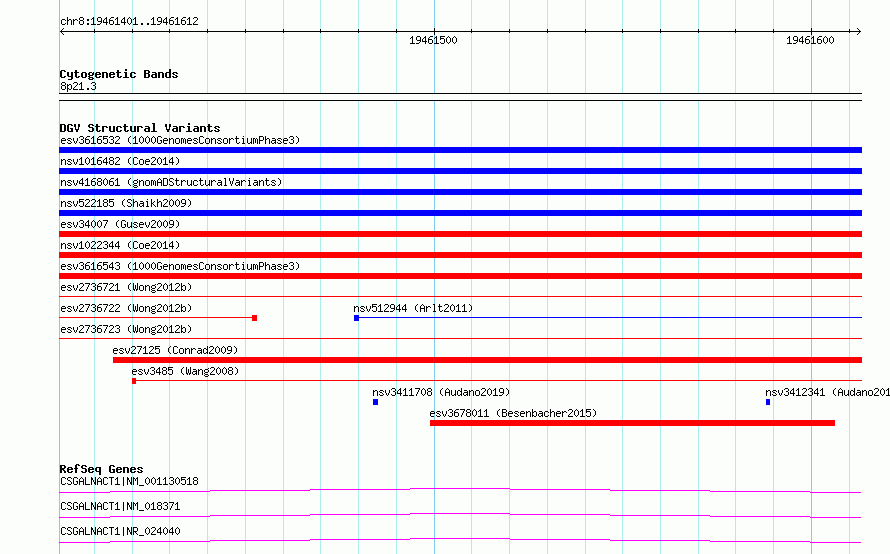Open CSGALNACT1|NM_018371 transcript label

pyautogui.click(x=120, y=506)
